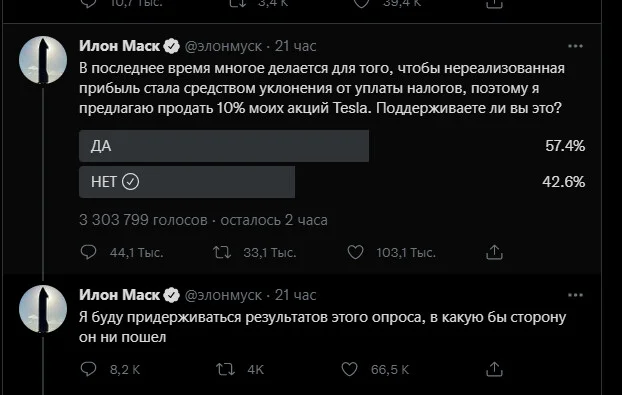Retweet the poll tweet with 33,1 Тыс.
This screenshot has height=395, width=622.
(x=222, y=252)
